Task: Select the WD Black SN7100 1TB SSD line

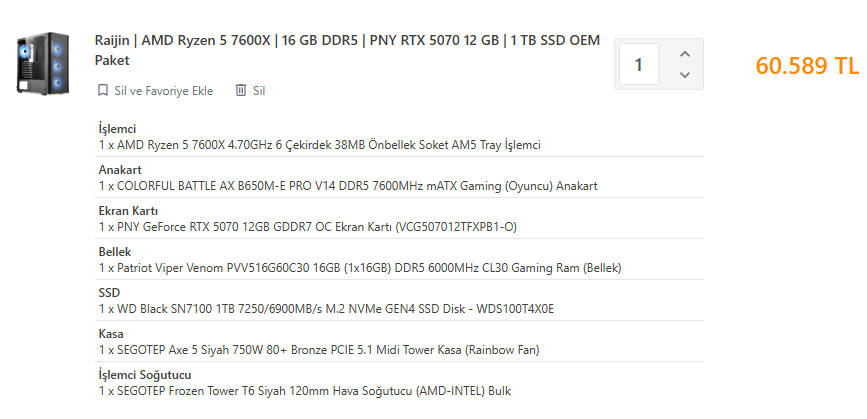Action: point(325,309)
